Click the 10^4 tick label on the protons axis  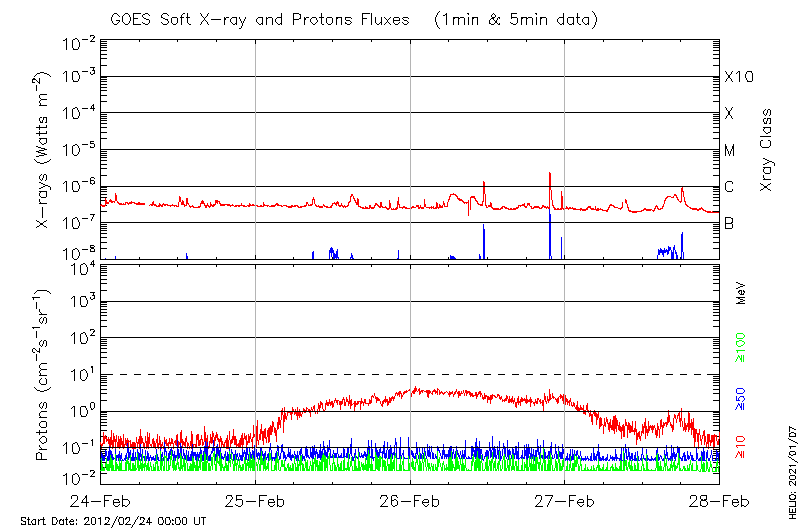[x=81, y=266]
